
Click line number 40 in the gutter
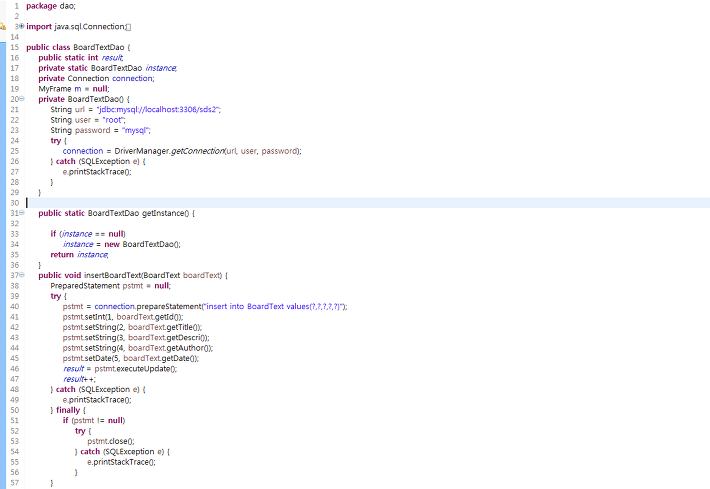point(14,307)
